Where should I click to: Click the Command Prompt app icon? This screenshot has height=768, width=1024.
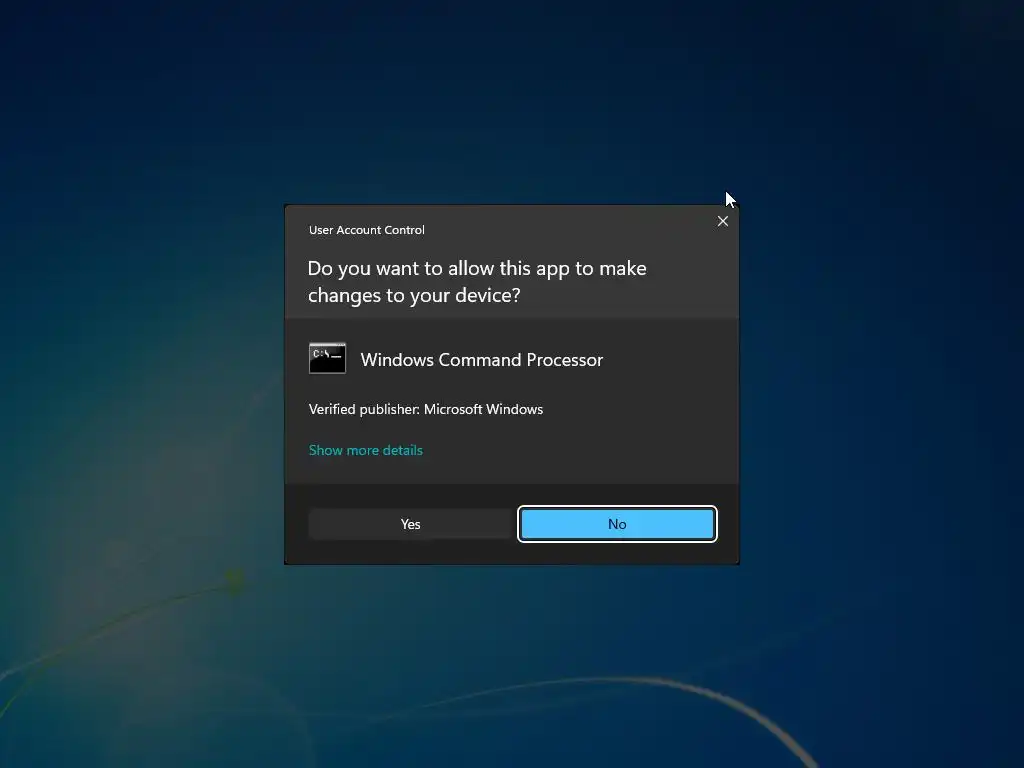327,359
